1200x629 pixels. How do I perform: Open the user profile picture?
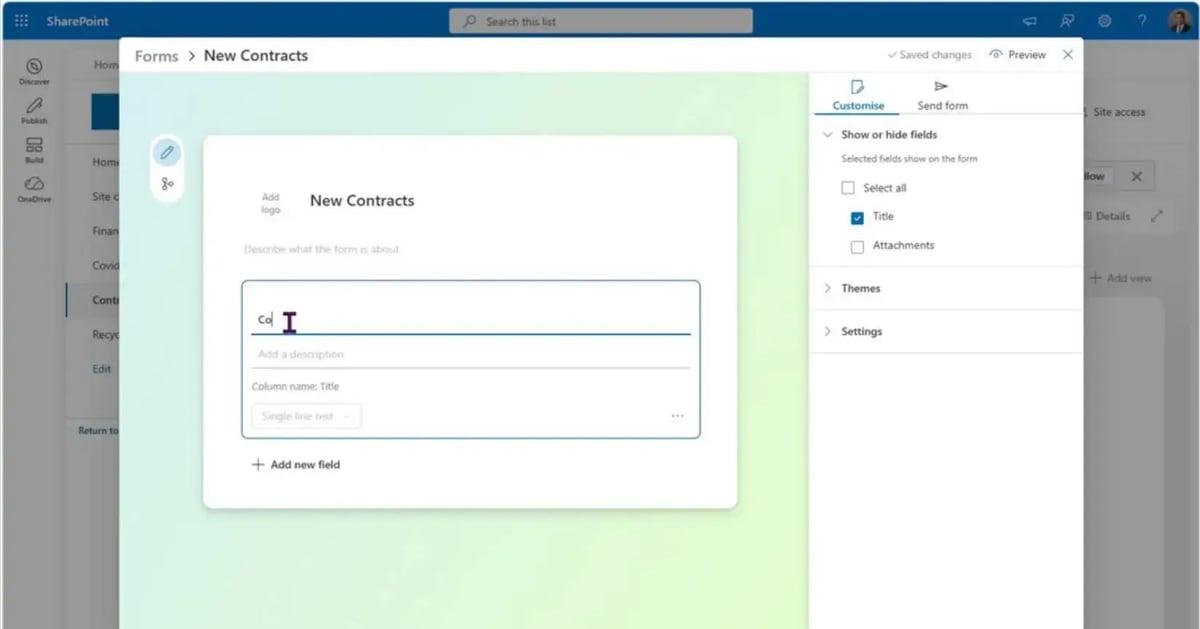pos(1179,21)
